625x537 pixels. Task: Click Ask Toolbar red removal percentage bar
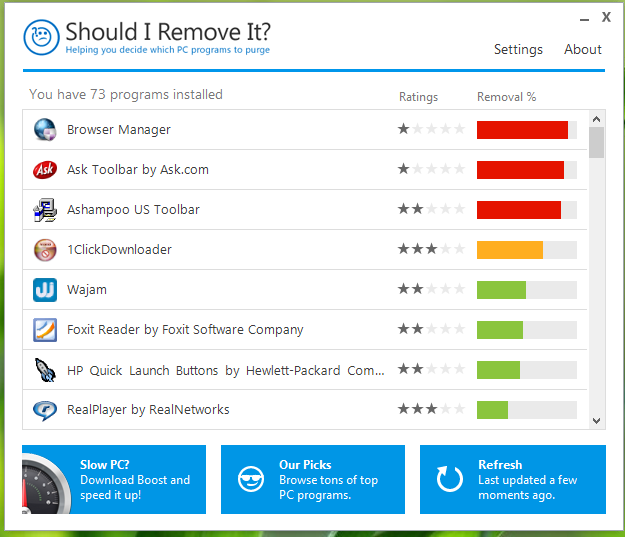coord(527,170)
